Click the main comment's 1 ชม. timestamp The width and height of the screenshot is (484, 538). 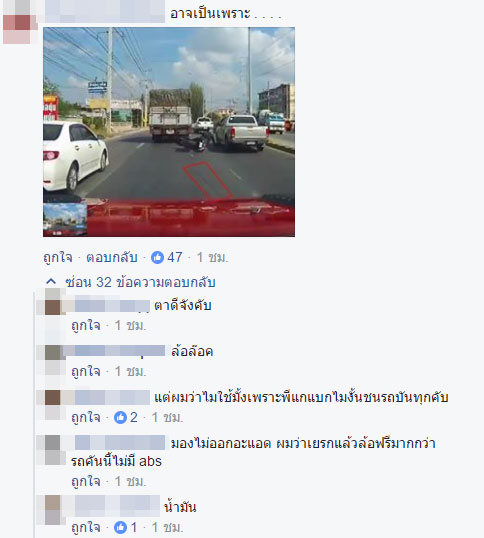(212, 257)
